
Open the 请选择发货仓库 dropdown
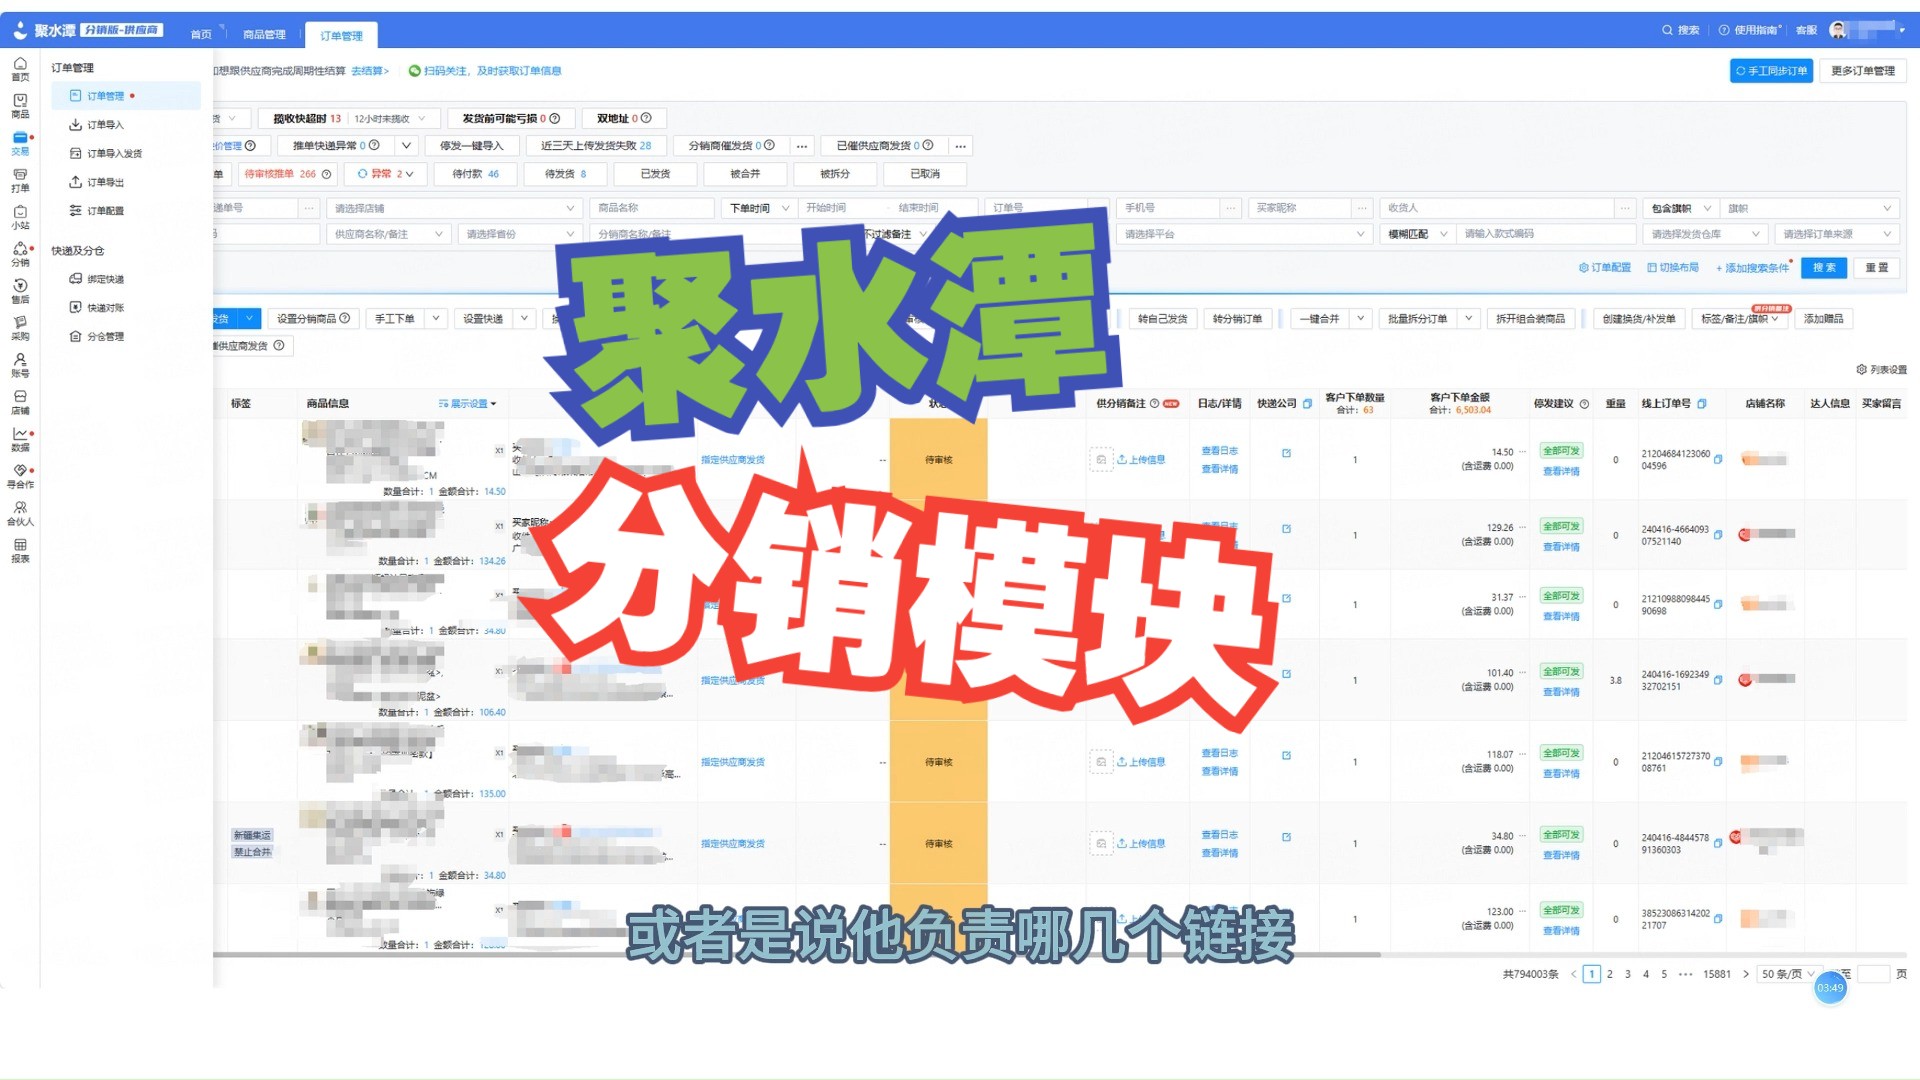(1705, 234)
